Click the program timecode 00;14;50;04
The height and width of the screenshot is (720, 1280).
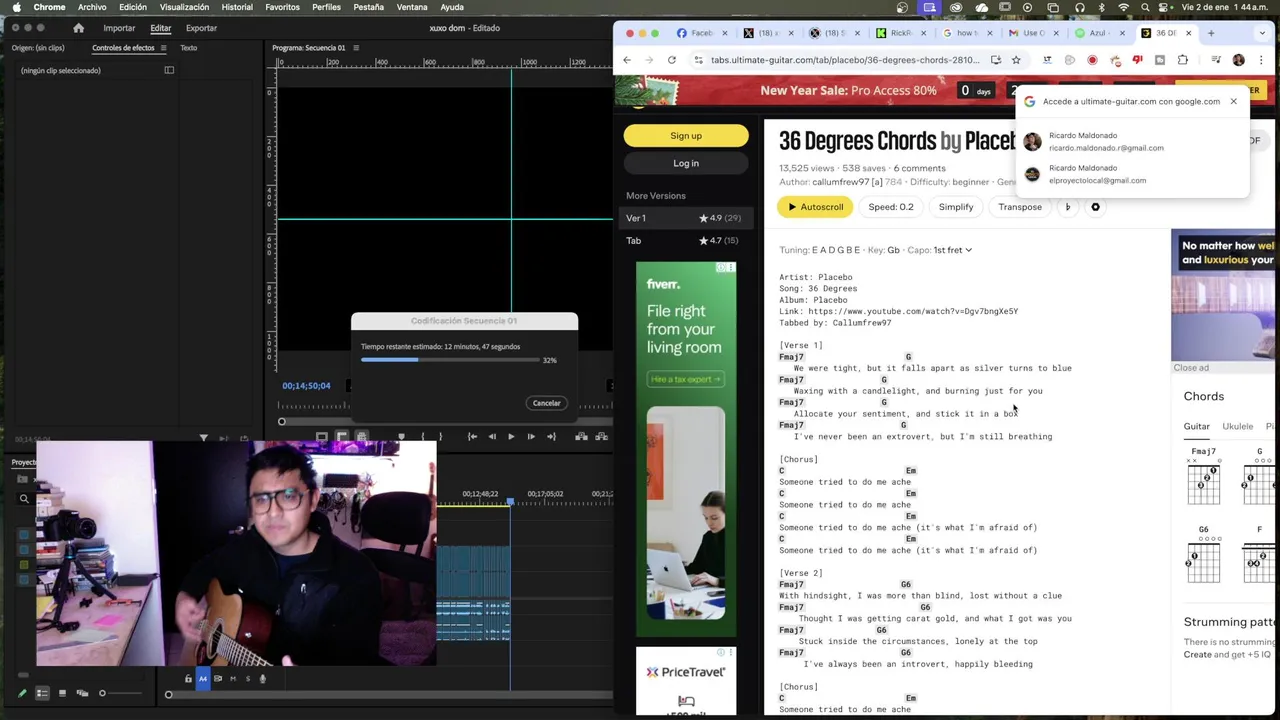pos(306,386)
